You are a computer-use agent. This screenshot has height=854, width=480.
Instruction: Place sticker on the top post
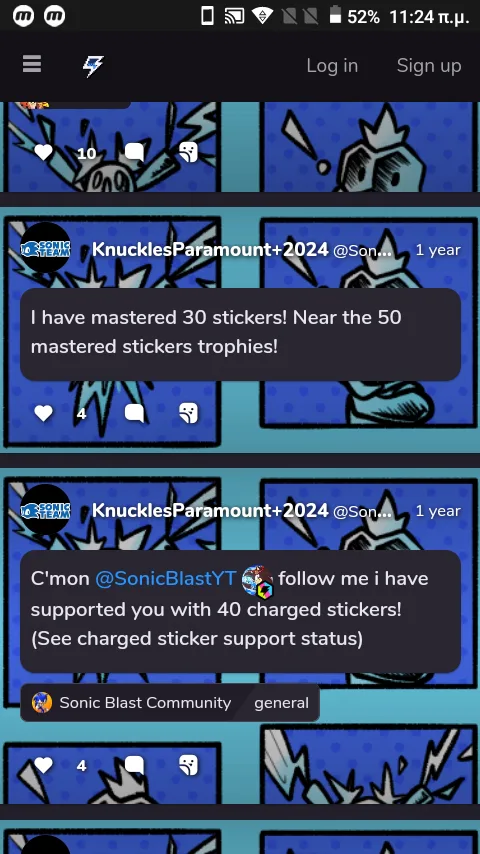(x=189, y=152)
